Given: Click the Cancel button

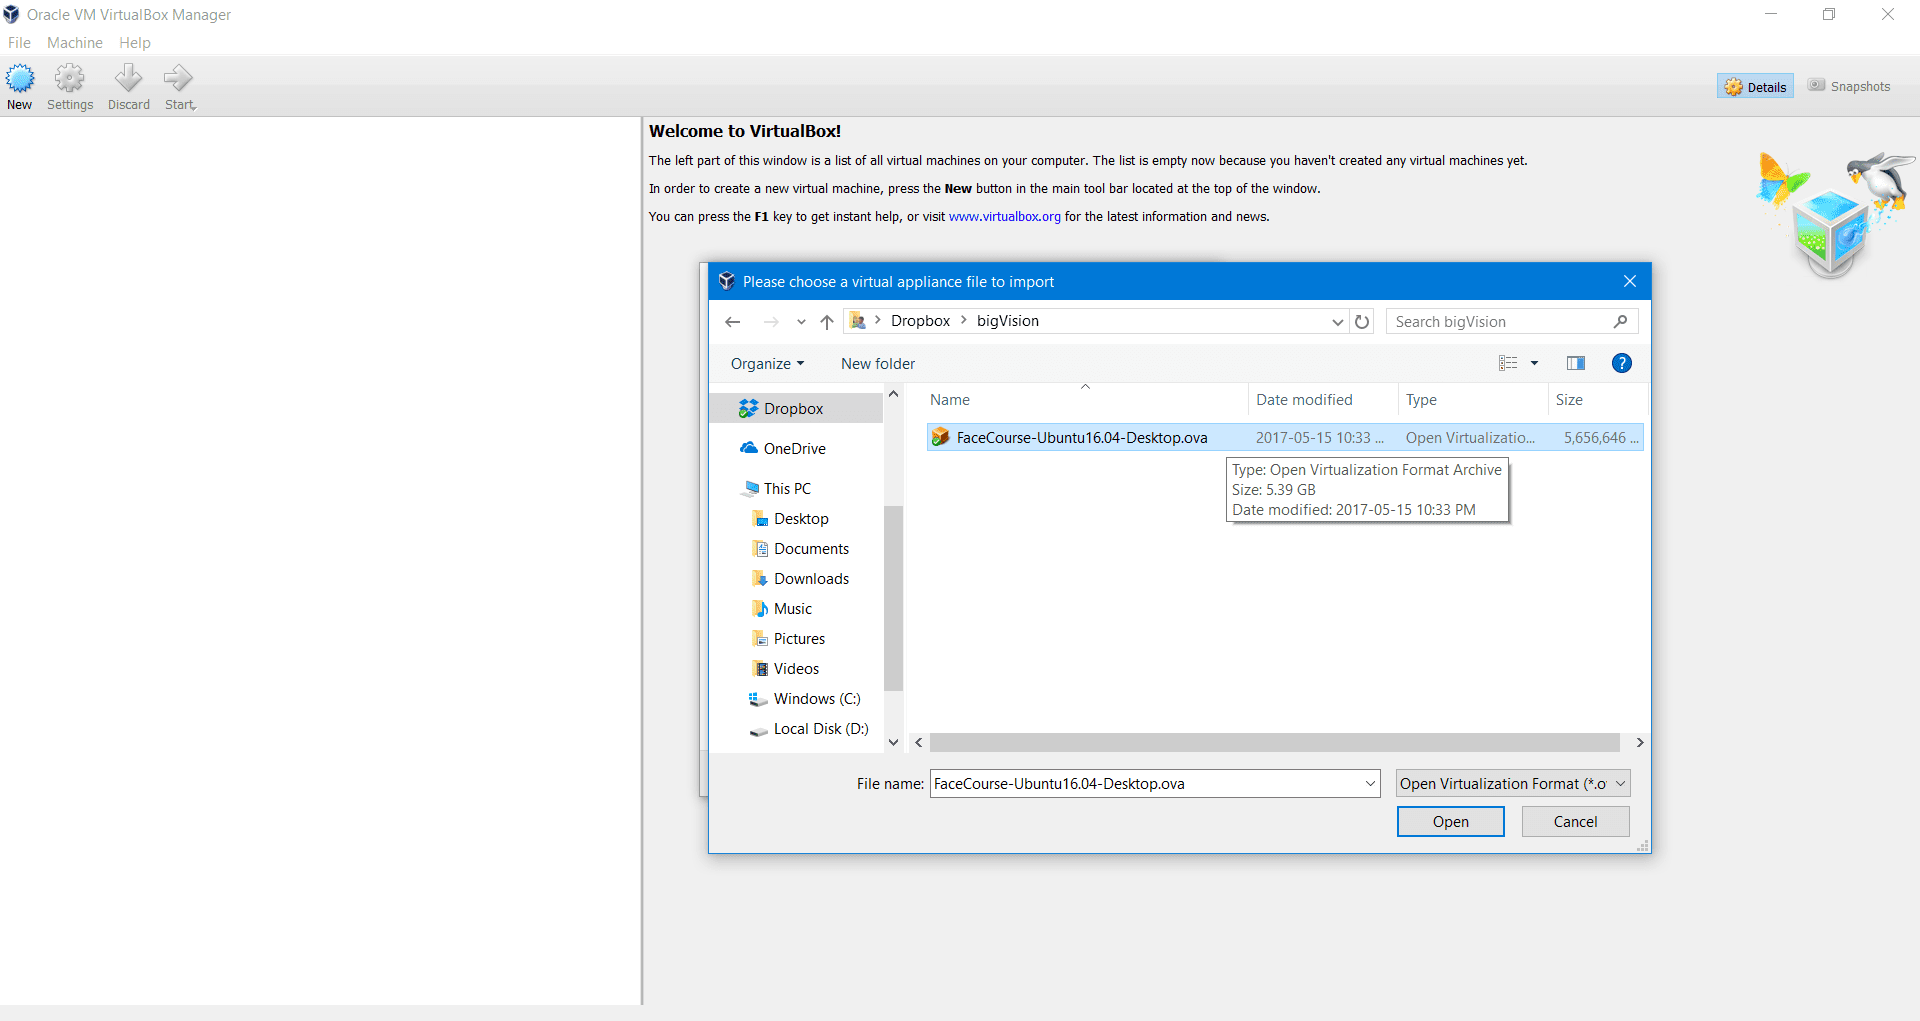Looking at the screenshot, I should (1575, 822).
